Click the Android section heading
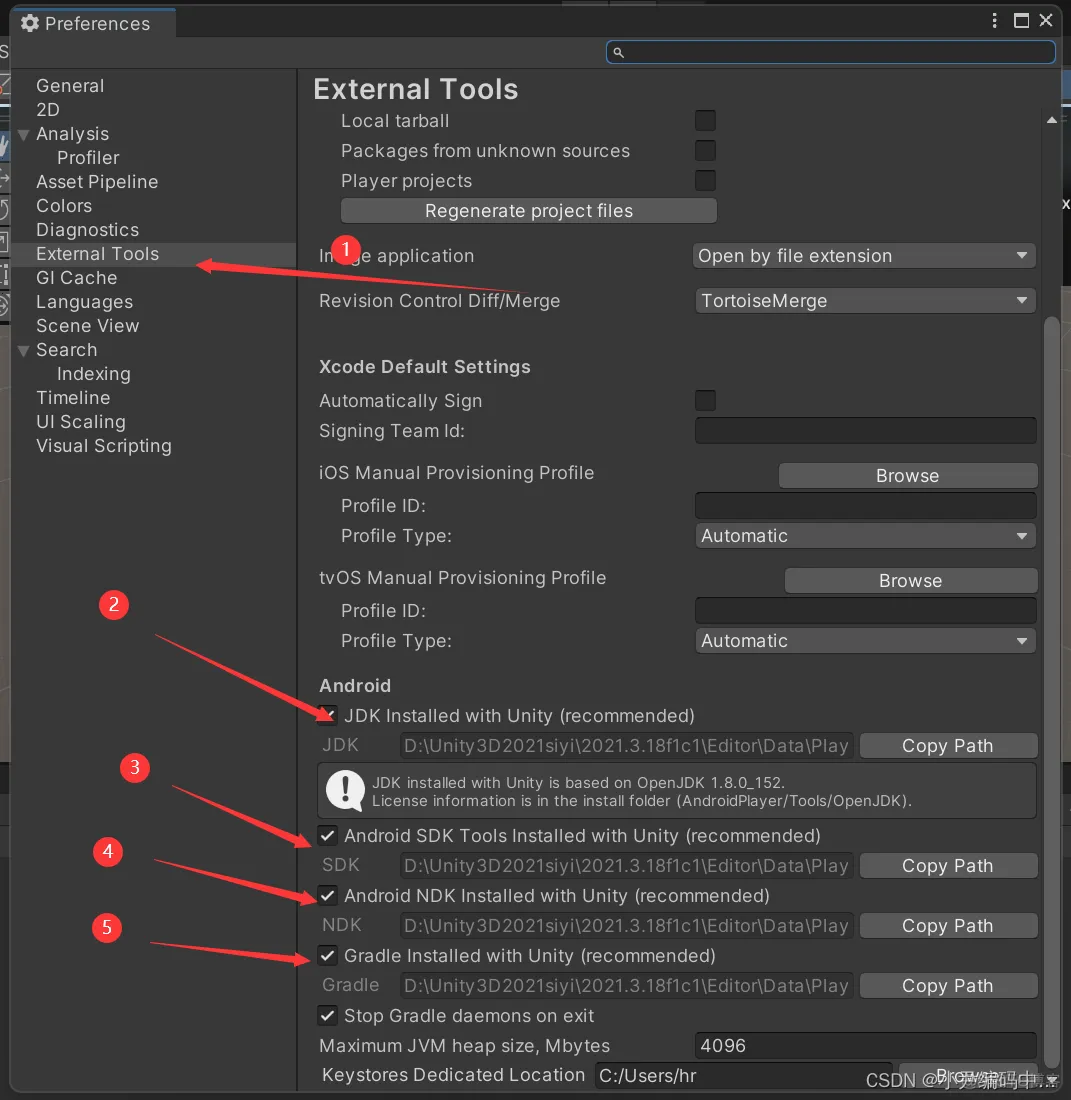Viewport: 1071px width, 1100px height. point(355,685)
